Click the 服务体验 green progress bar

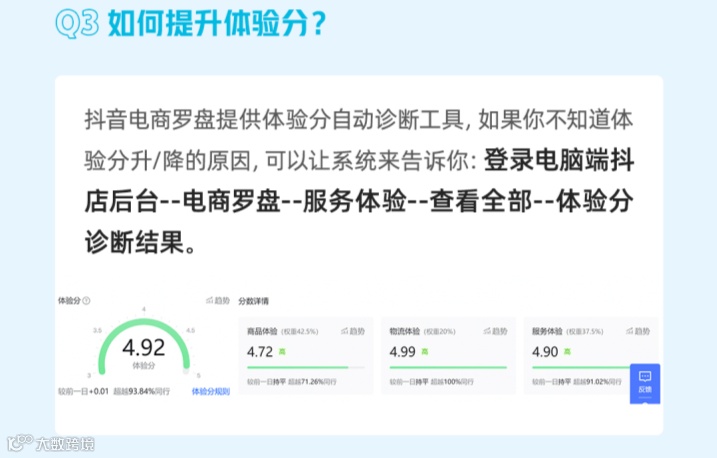tap(581, 367)
